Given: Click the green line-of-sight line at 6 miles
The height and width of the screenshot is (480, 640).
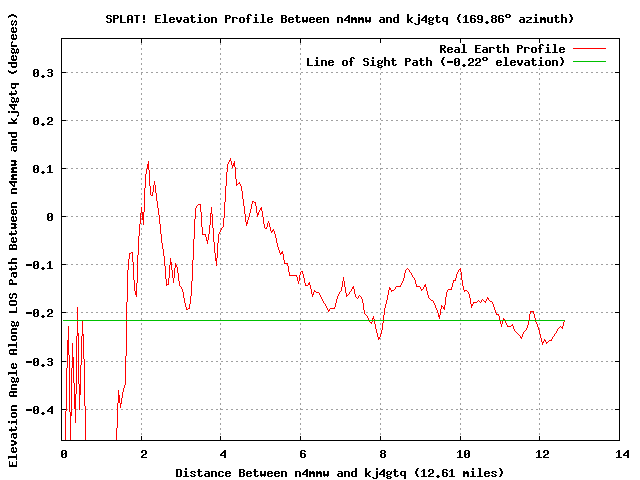Looking at the screenshot, I should [x=300, y=320].
